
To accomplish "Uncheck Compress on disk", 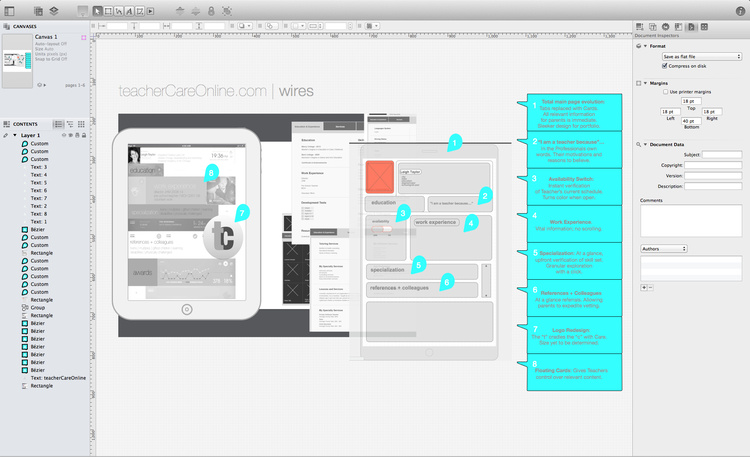I will pyautogui.click(x=664, y=66).
